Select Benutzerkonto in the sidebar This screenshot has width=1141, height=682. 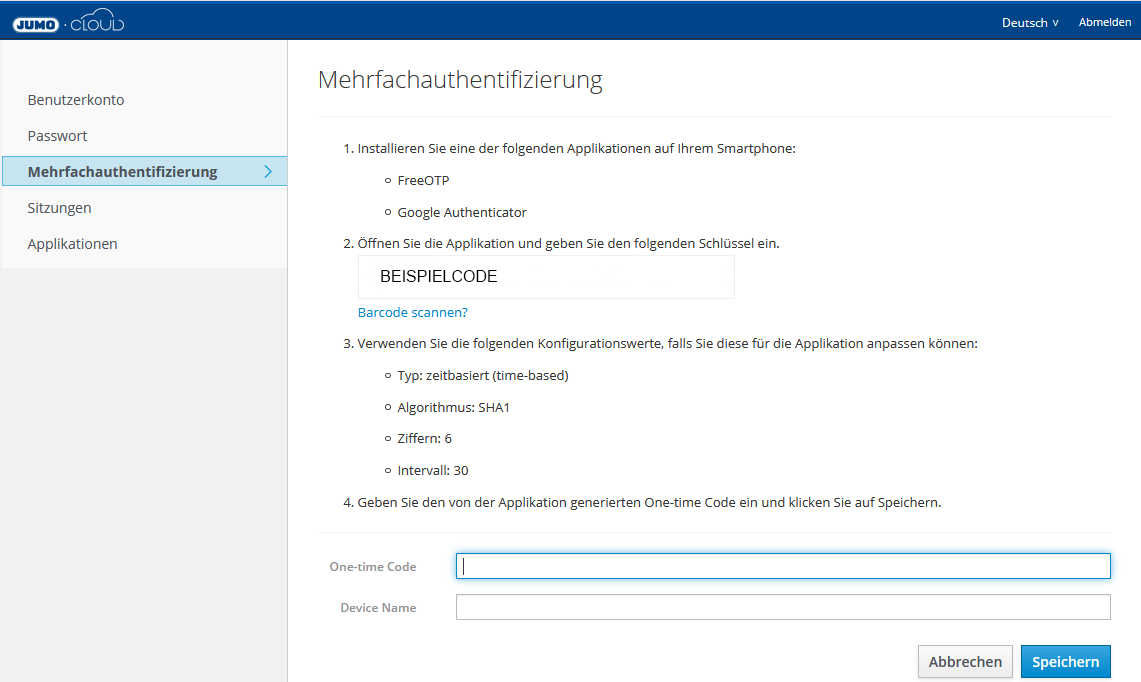click(x=76, y=99)
